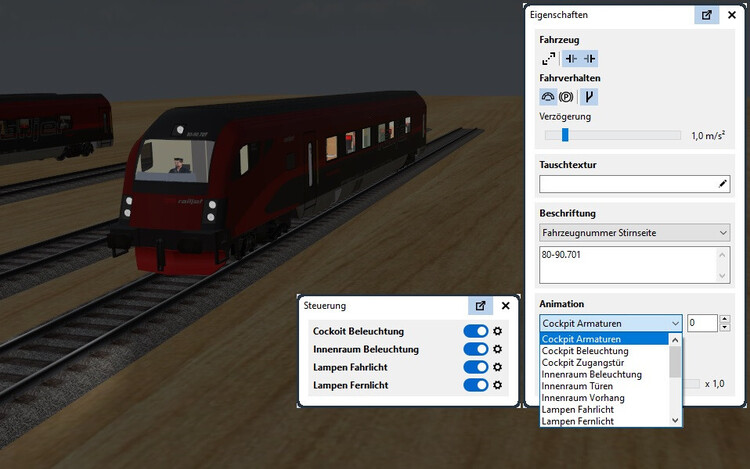Pick Innenraum Vorhang from animation list
Image resolution: width=750 pixels, height=469 pixels.
605,398
